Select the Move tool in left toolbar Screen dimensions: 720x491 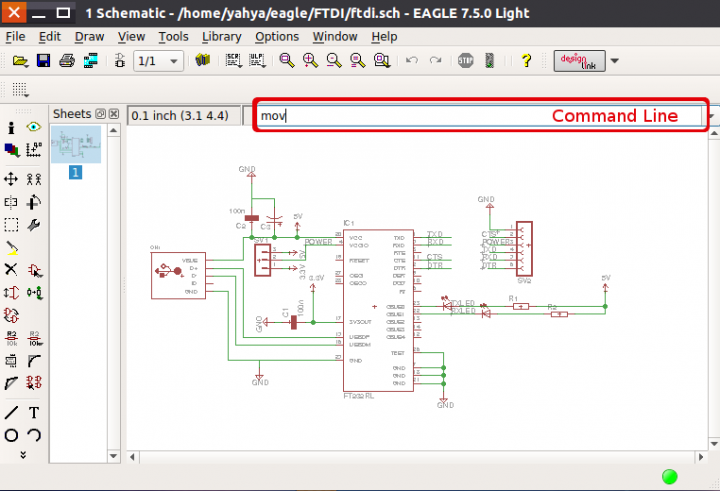pos(11,179)
